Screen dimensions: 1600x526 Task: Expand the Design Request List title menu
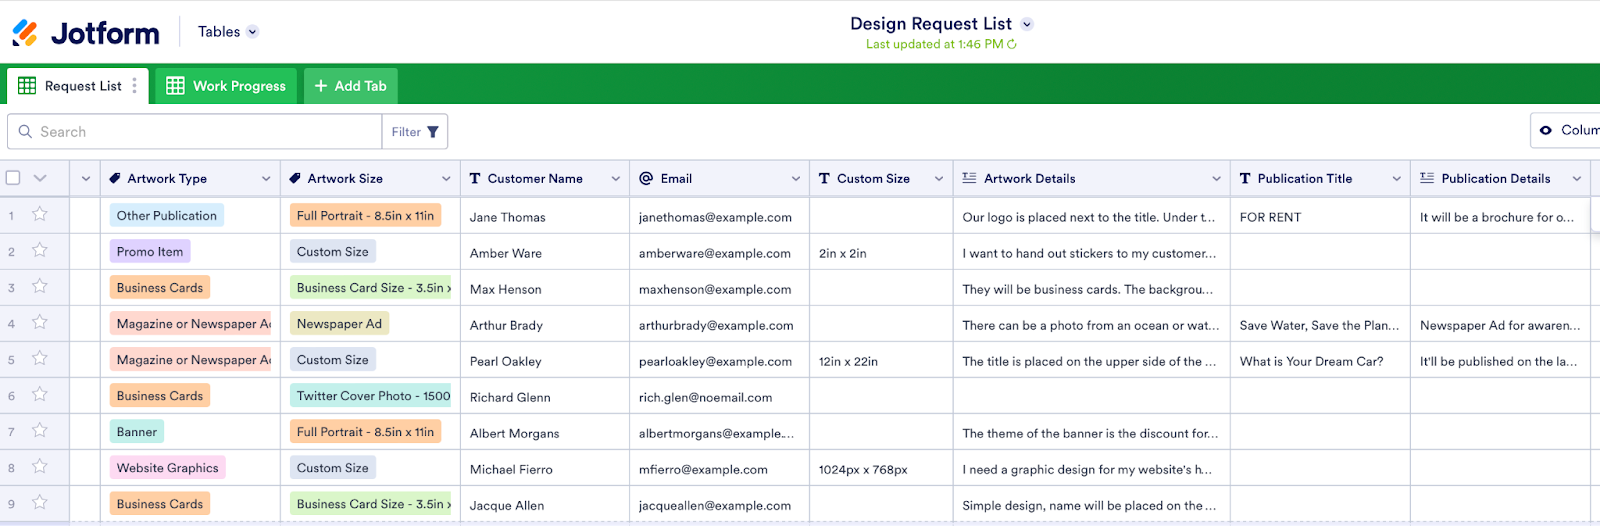coord(1027,24)
